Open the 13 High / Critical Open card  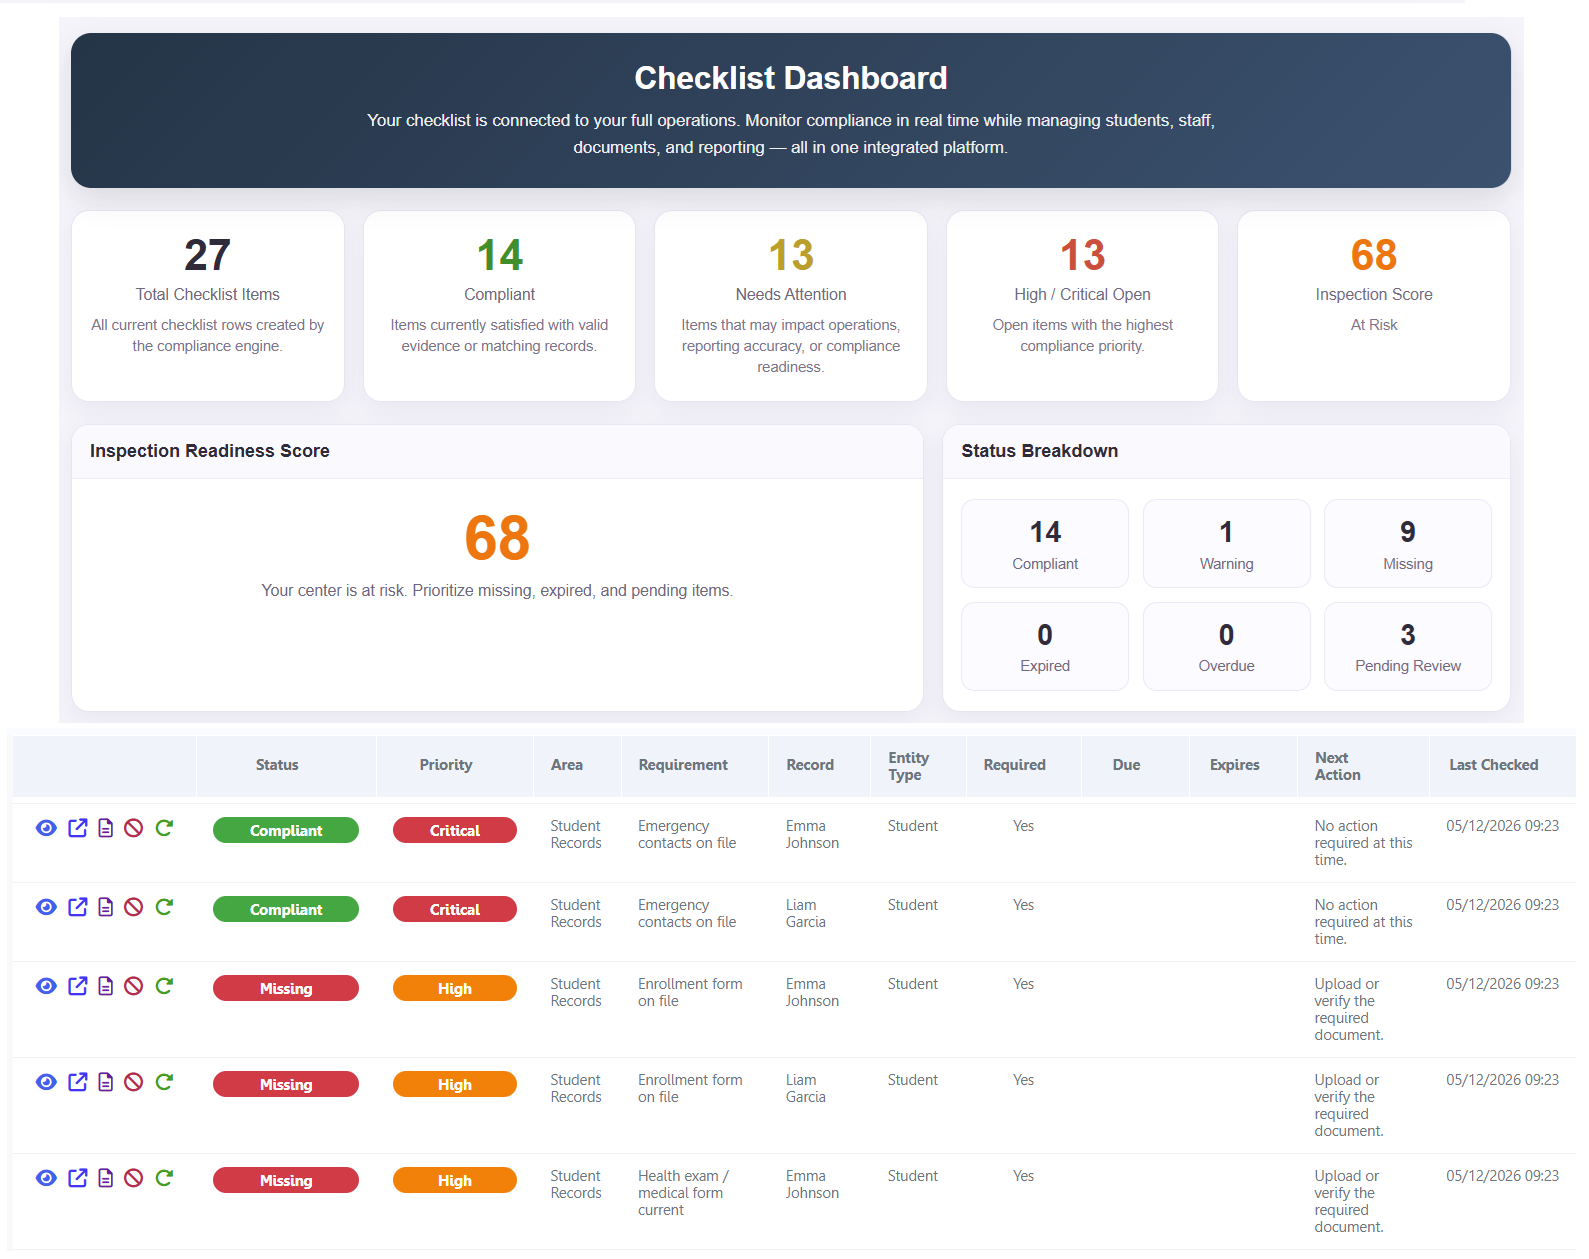tap(1083, 306)
